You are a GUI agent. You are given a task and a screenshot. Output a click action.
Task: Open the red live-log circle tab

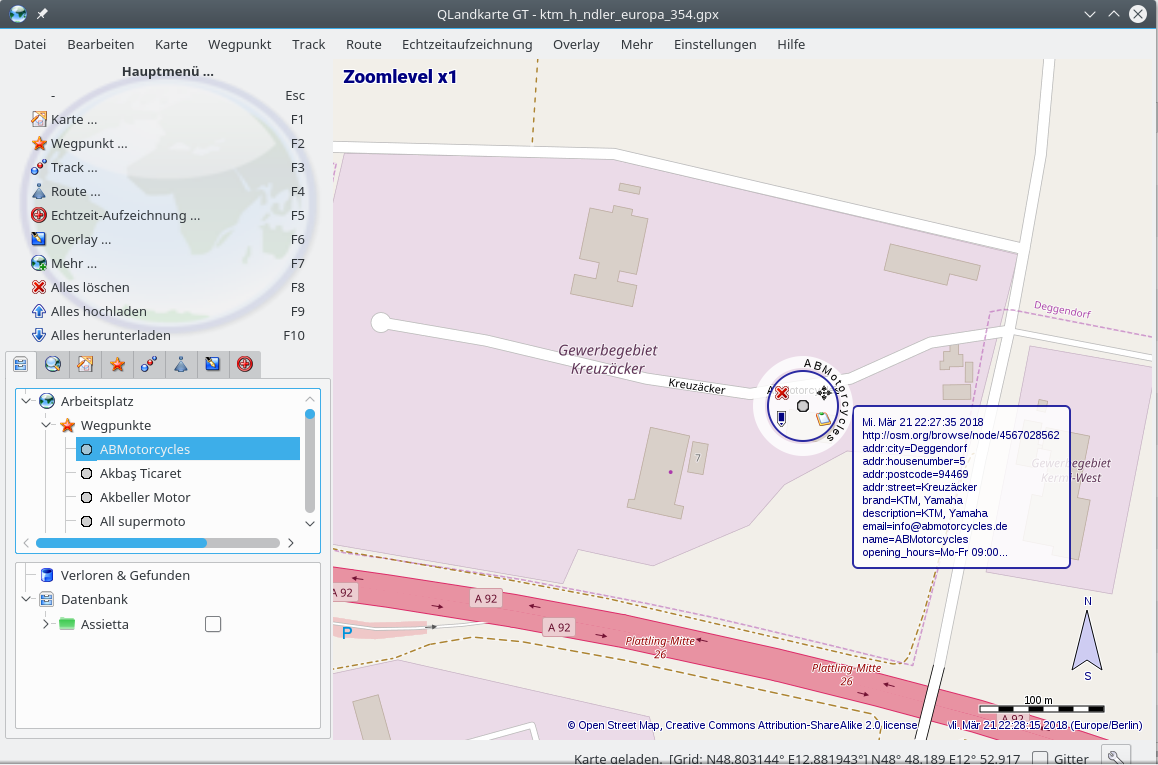pos(244,365)
